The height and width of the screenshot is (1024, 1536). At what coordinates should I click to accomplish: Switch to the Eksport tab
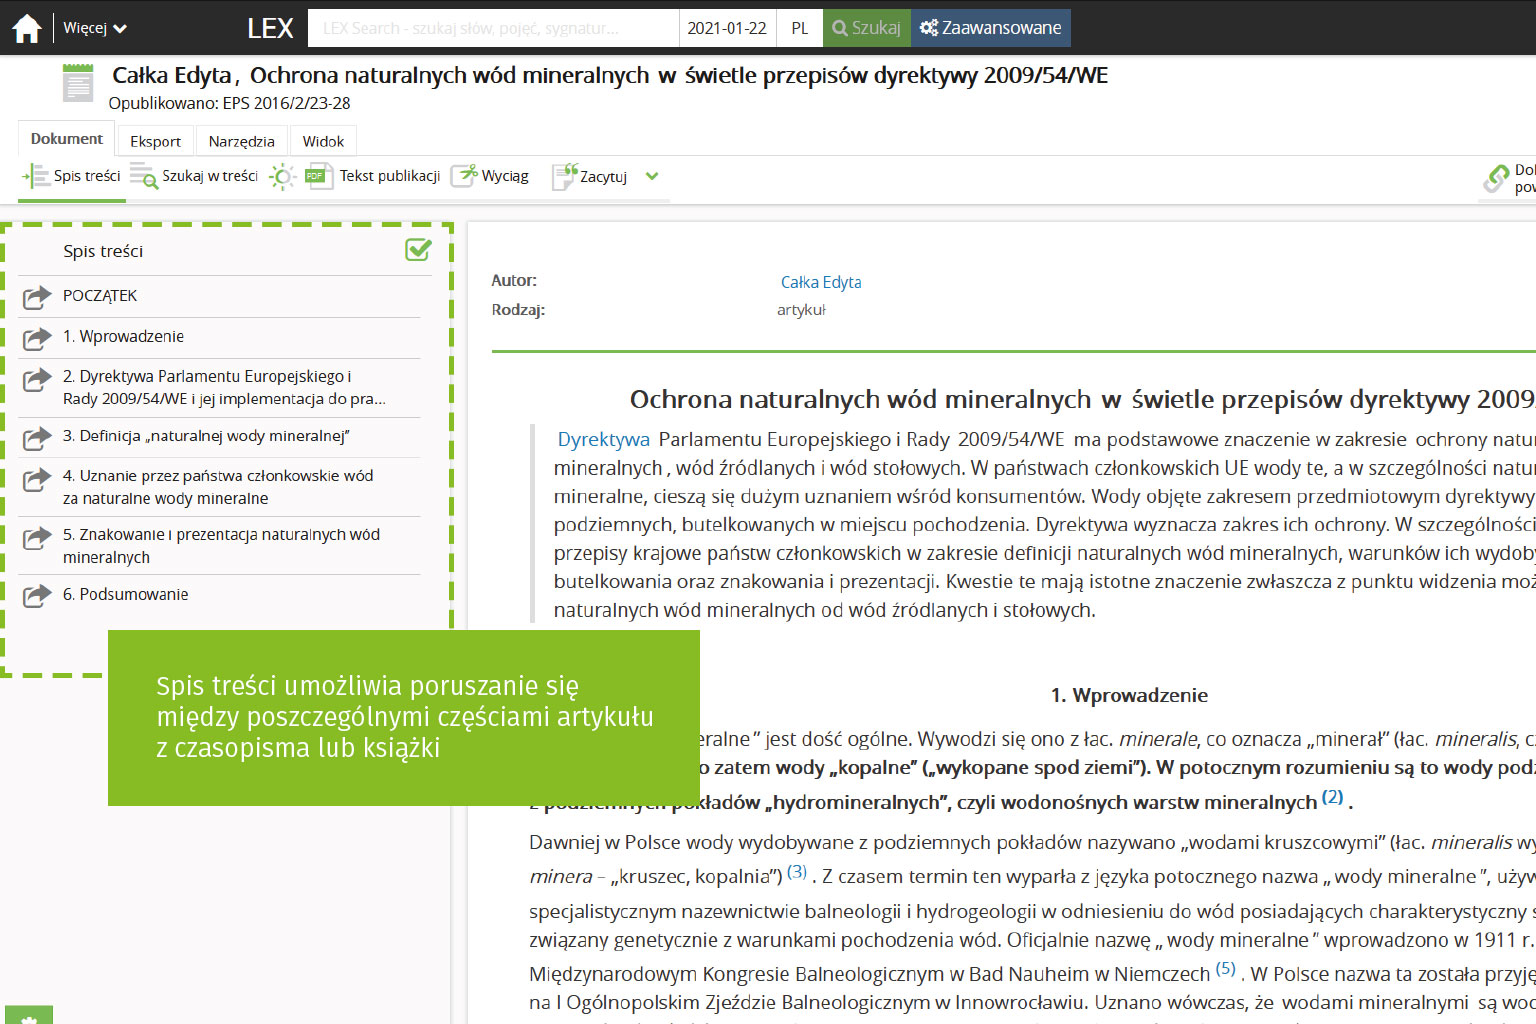pyautogui.click(x=155, y=141)
